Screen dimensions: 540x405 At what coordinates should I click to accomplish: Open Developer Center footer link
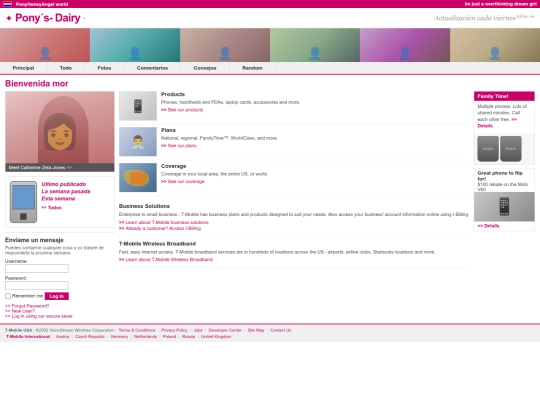tap(225, 330)
